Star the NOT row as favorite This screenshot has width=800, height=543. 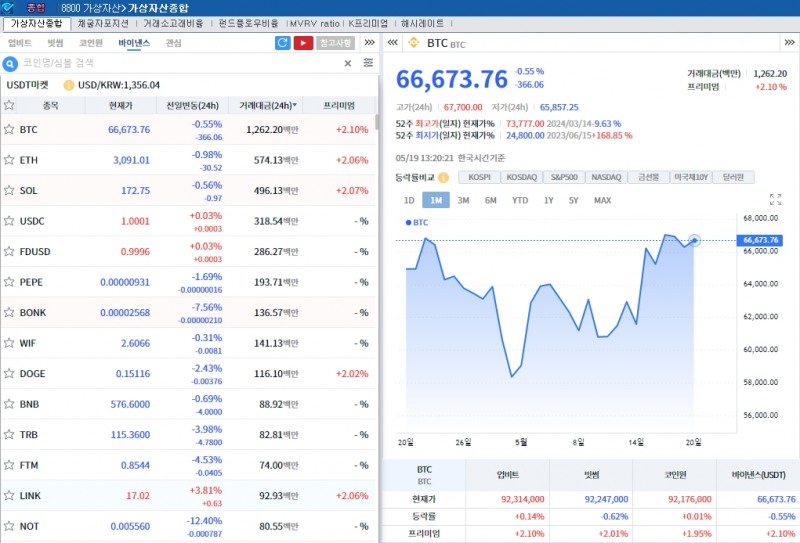(9, 526)
